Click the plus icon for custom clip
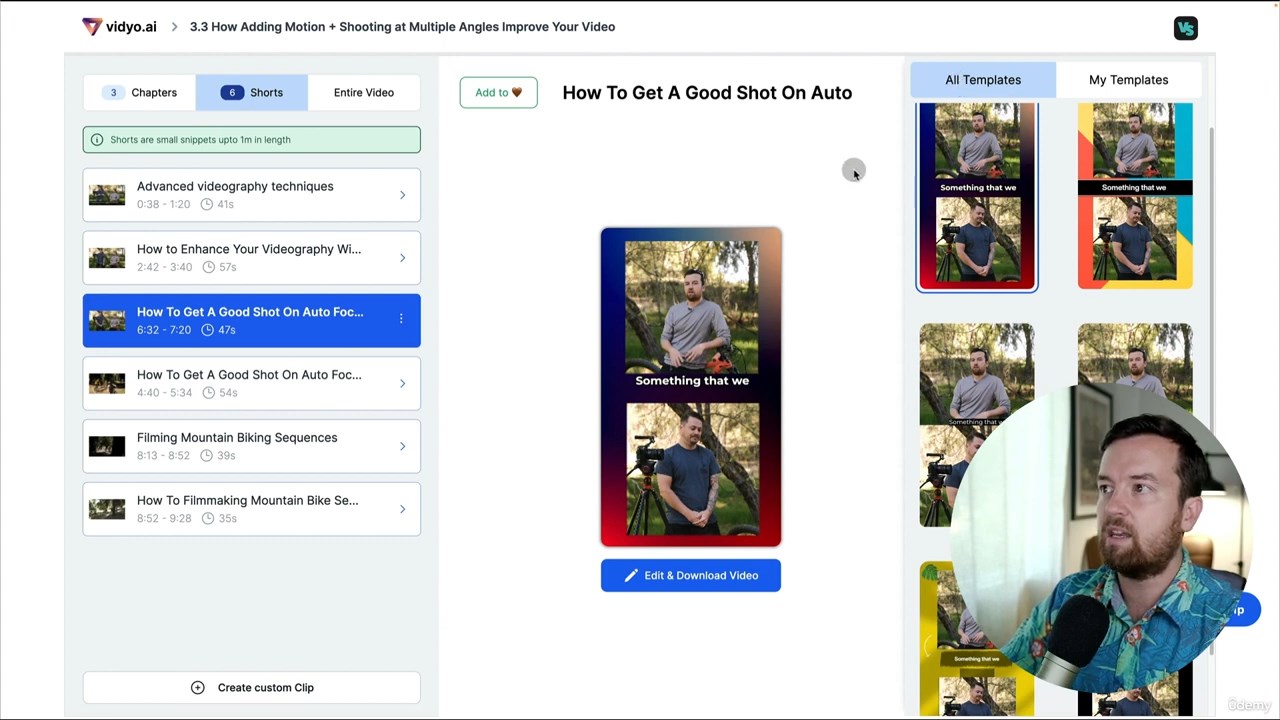 198,688
